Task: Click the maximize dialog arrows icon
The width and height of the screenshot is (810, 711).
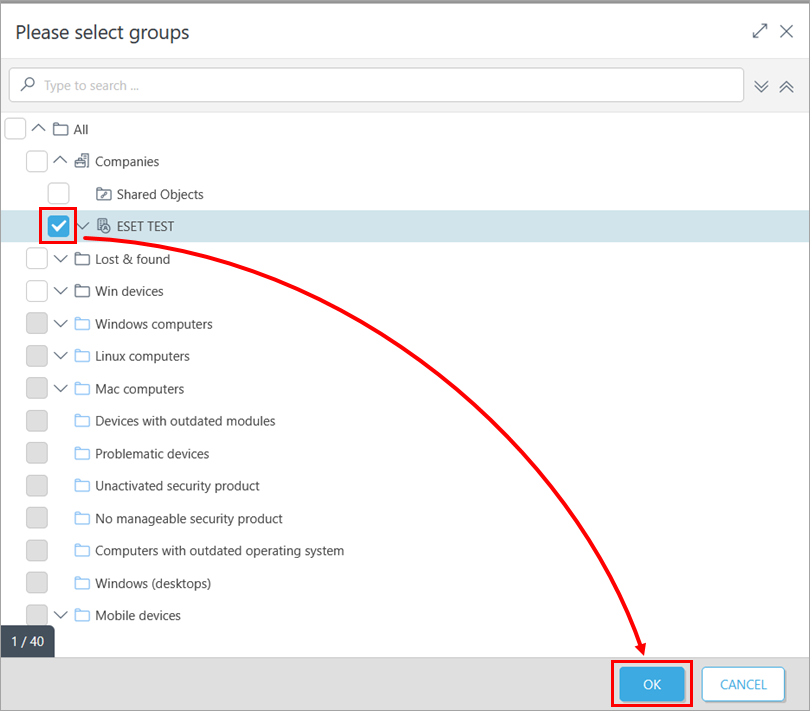Action: (x=760, y=31)
